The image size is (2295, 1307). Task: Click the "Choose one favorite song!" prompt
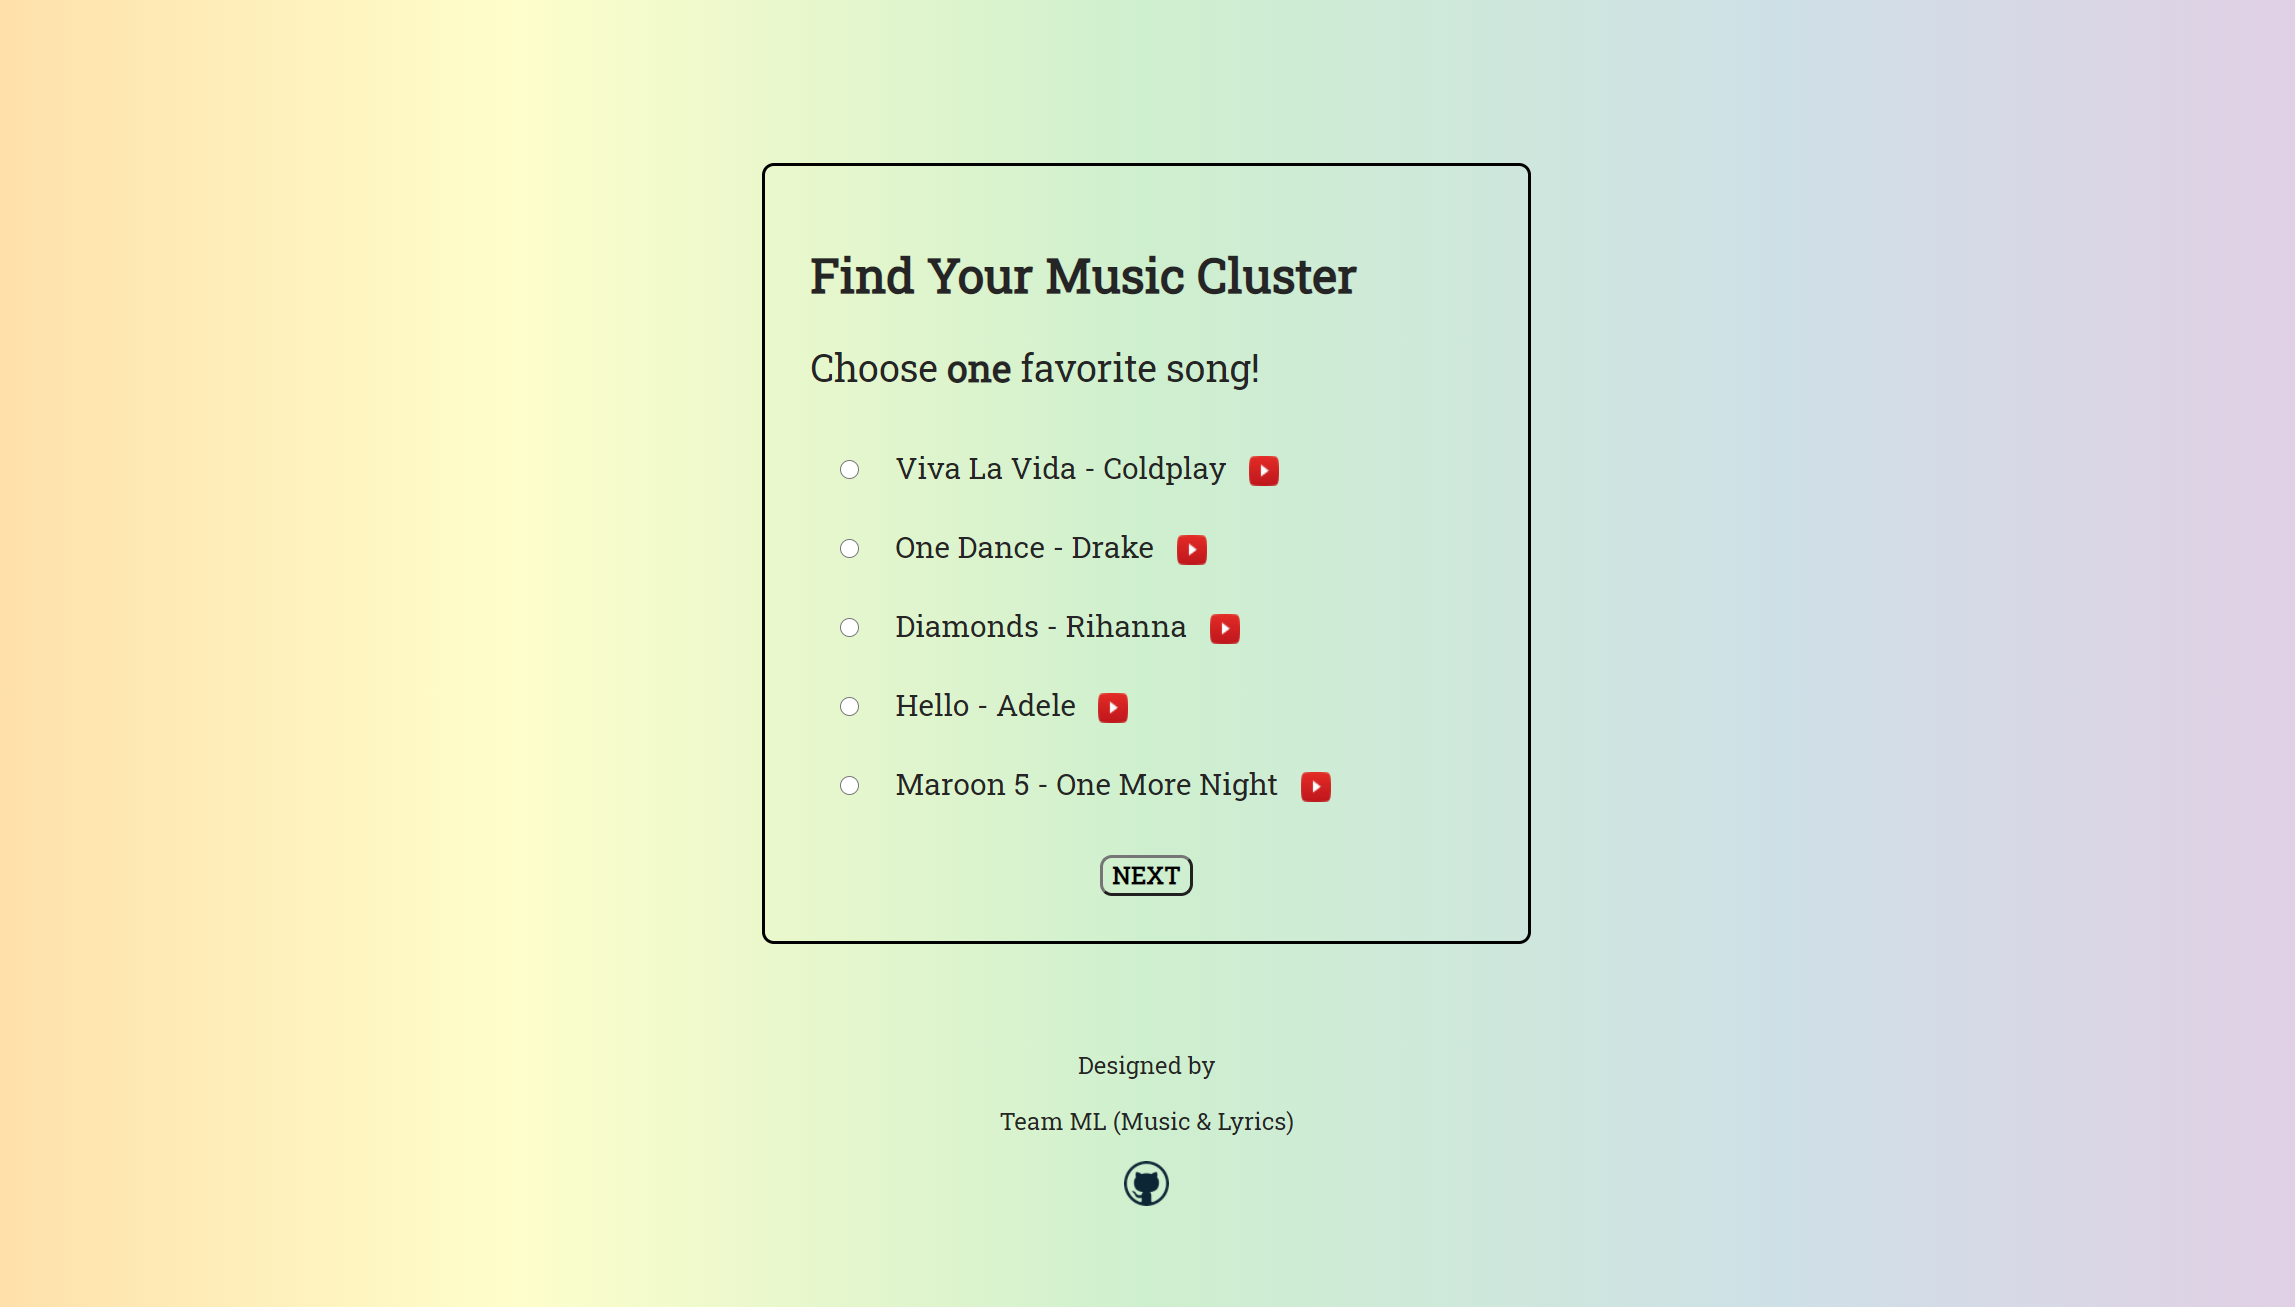tap(1034, 369)
